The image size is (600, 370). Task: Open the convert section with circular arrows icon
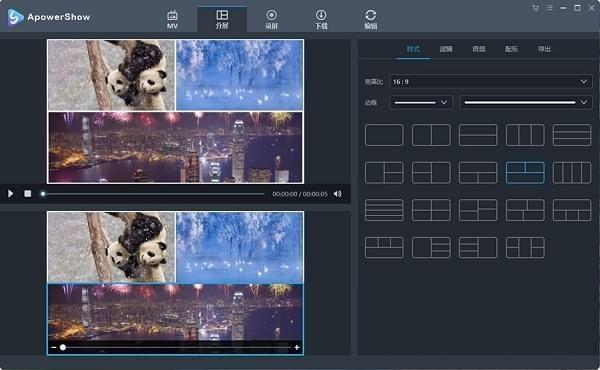coord(370,20)
